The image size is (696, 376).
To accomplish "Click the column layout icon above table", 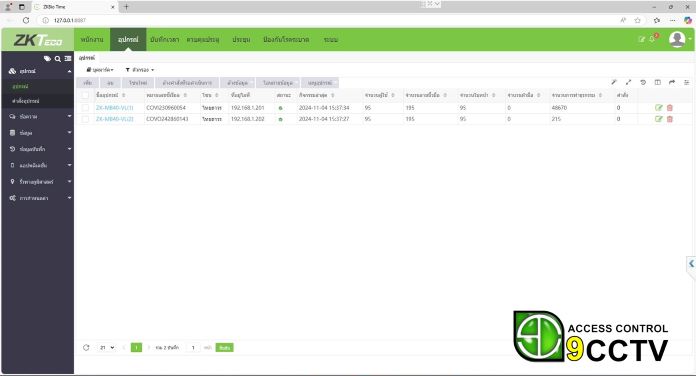I will (658, 83).
